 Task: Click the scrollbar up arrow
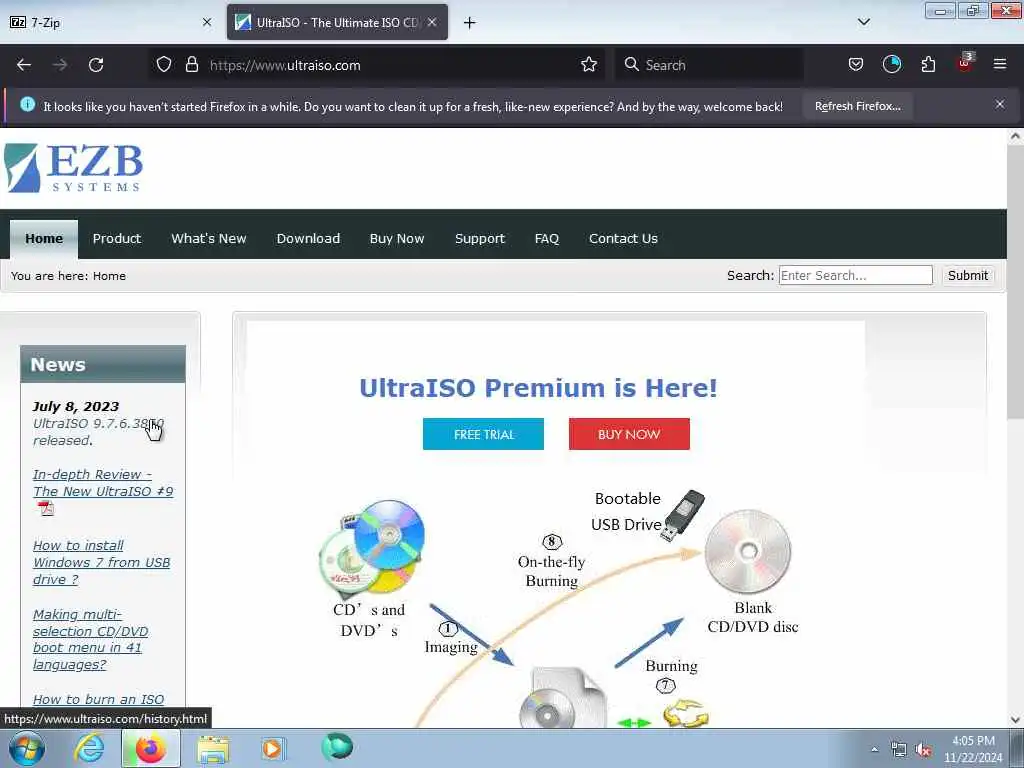point(1015,136)
